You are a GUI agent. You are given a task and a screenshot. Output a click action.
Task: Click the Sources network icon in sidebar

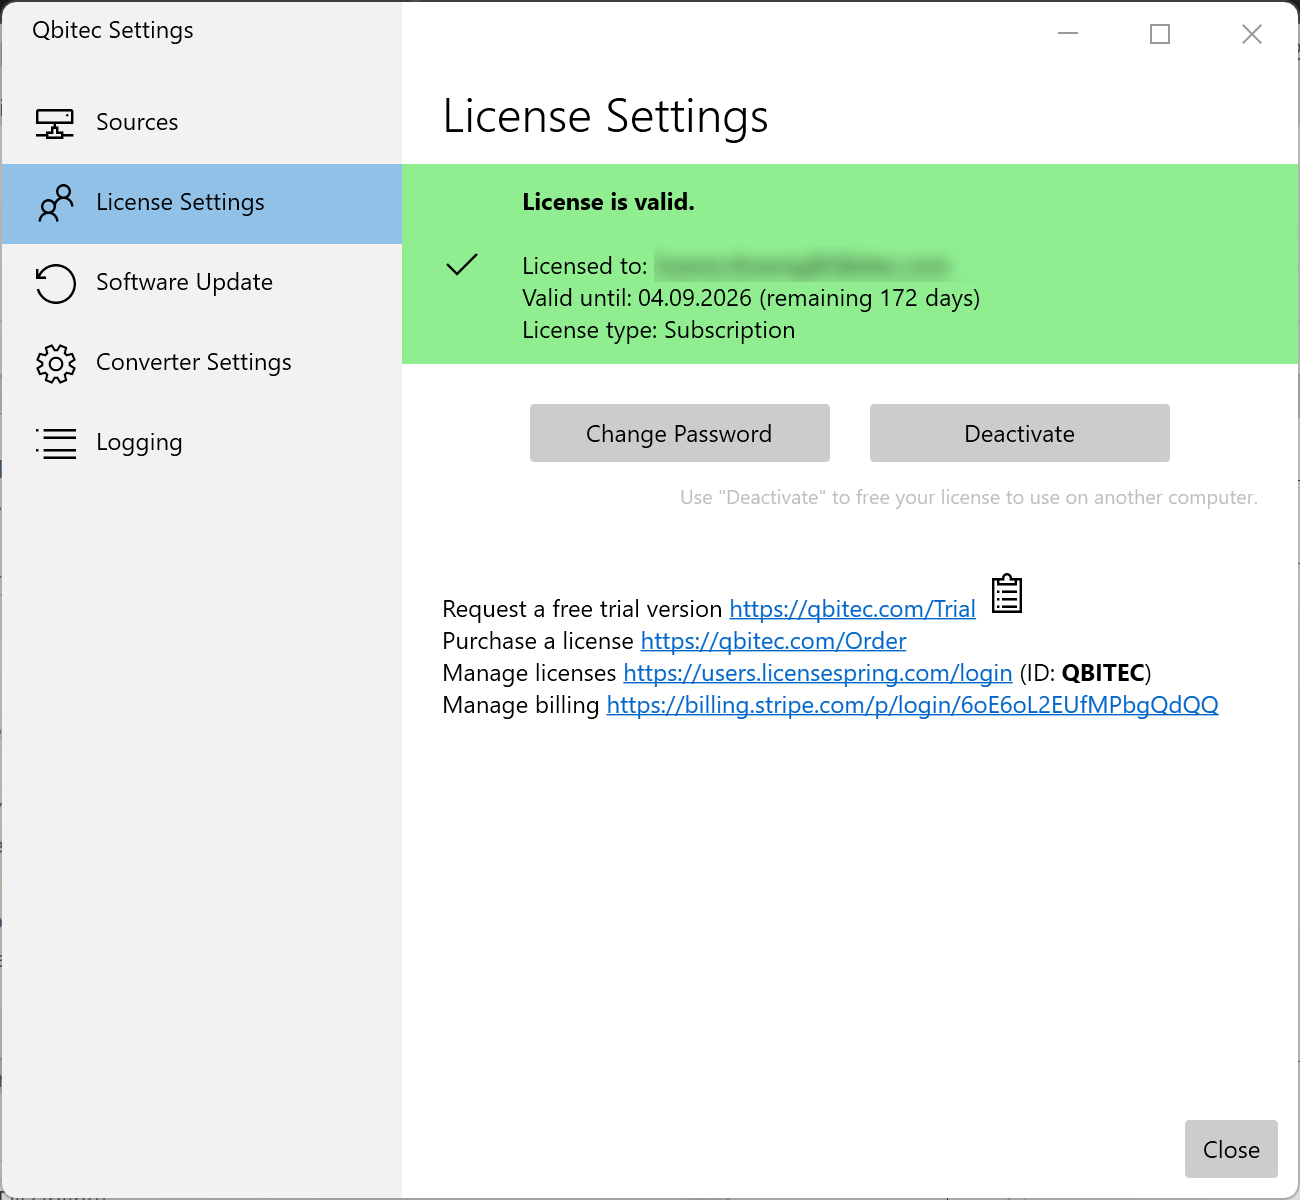(55, 123)
